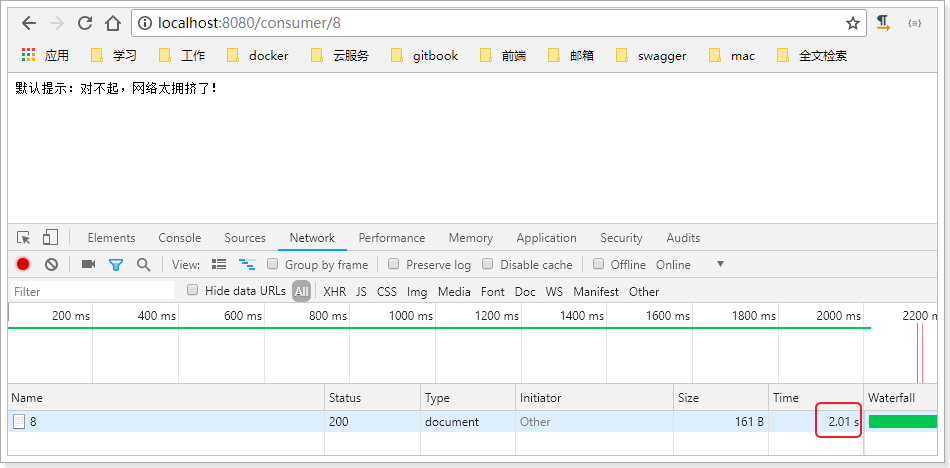The width and height of the screenshot is (950, 468).
Task: Sort requests by Status column header
Action: [x=345, y=398]
